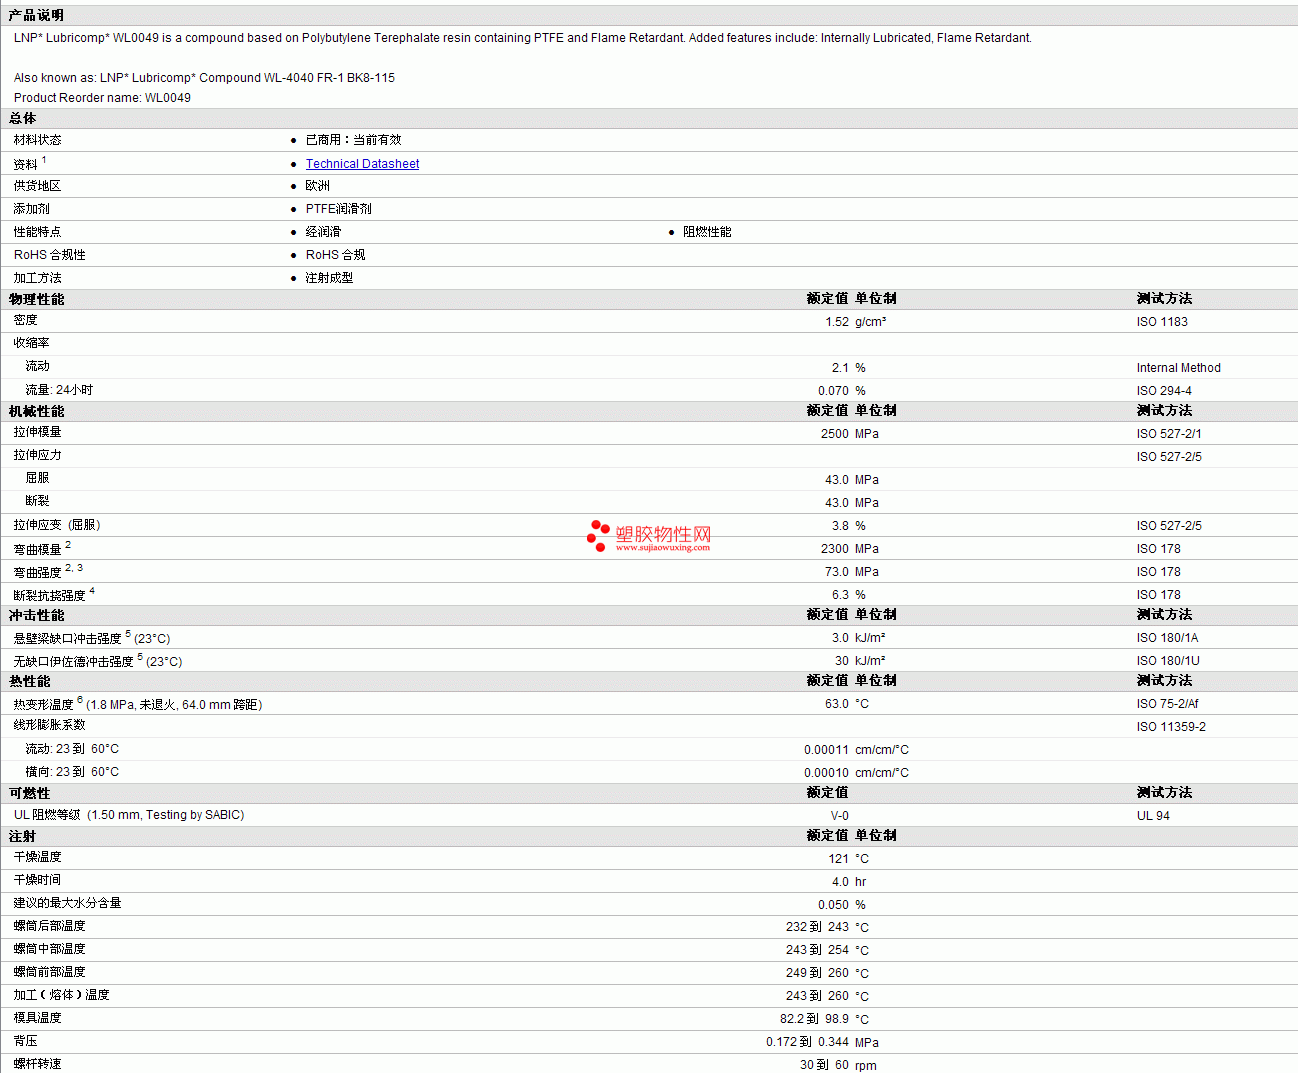Select the 螺筒中部温度 row label
Viewport: 1298px width, 1073px height.
(50, 949)
